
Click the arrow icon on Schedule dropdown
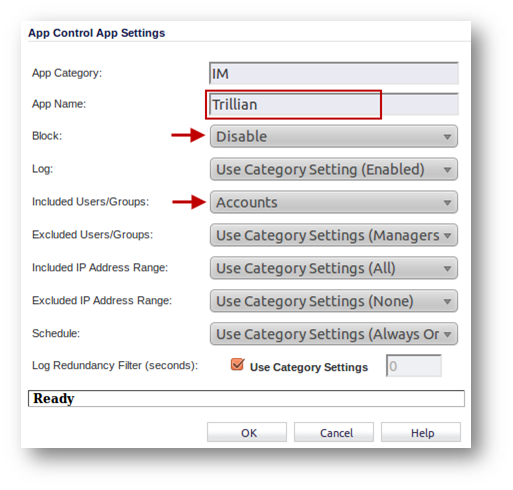pyautogui.click(x=447, y=334)
